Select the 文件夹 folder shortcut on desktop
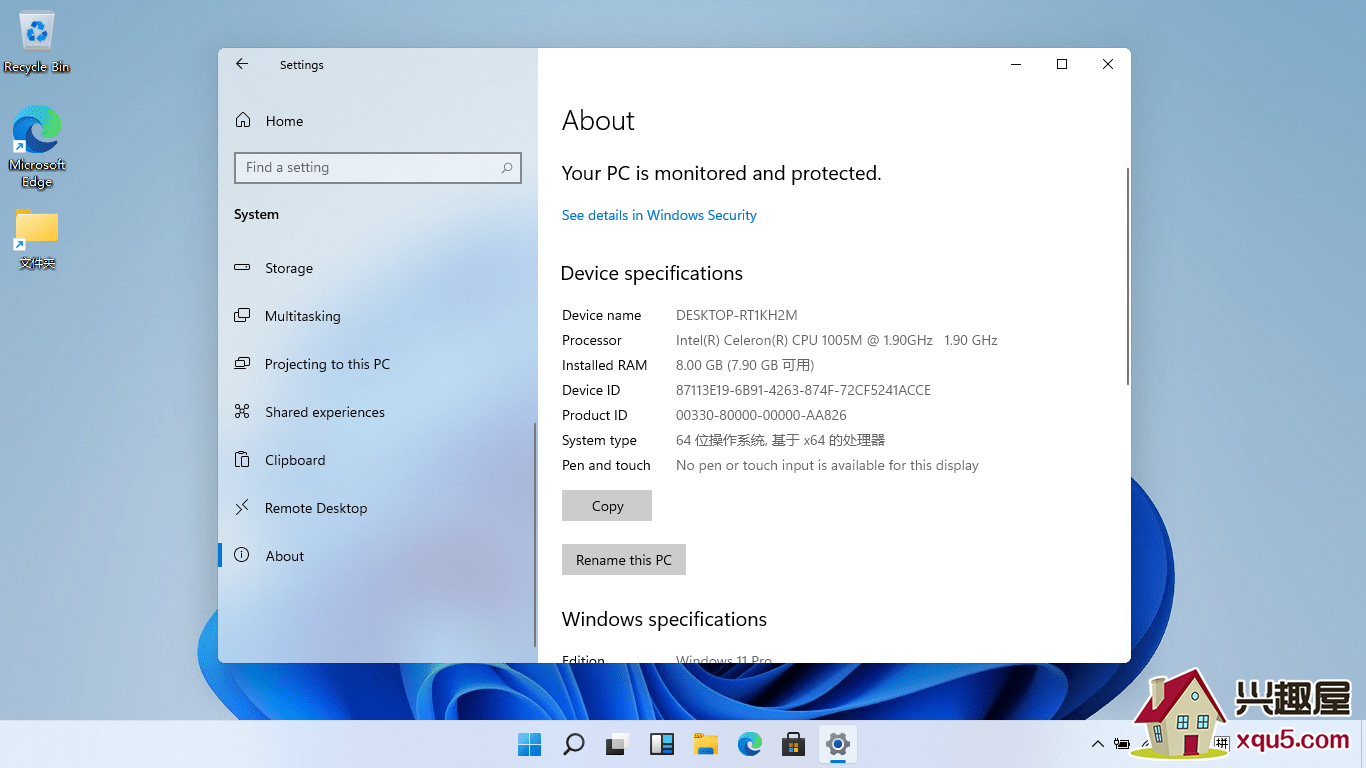1366x768 pixels. 37,240
